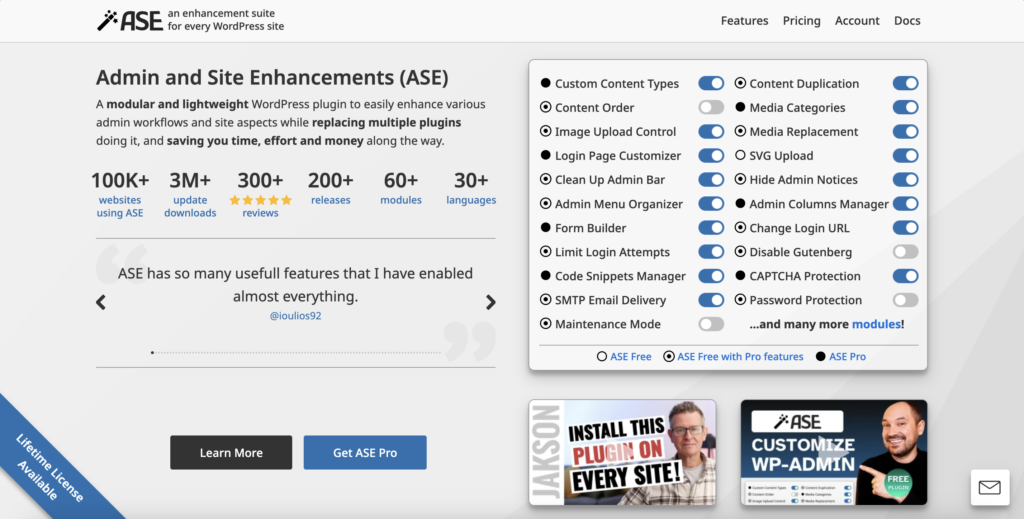Open the envelope contact icon
Screen dimensions: 1024x519
pyautogui.click(x=989, y=487)
